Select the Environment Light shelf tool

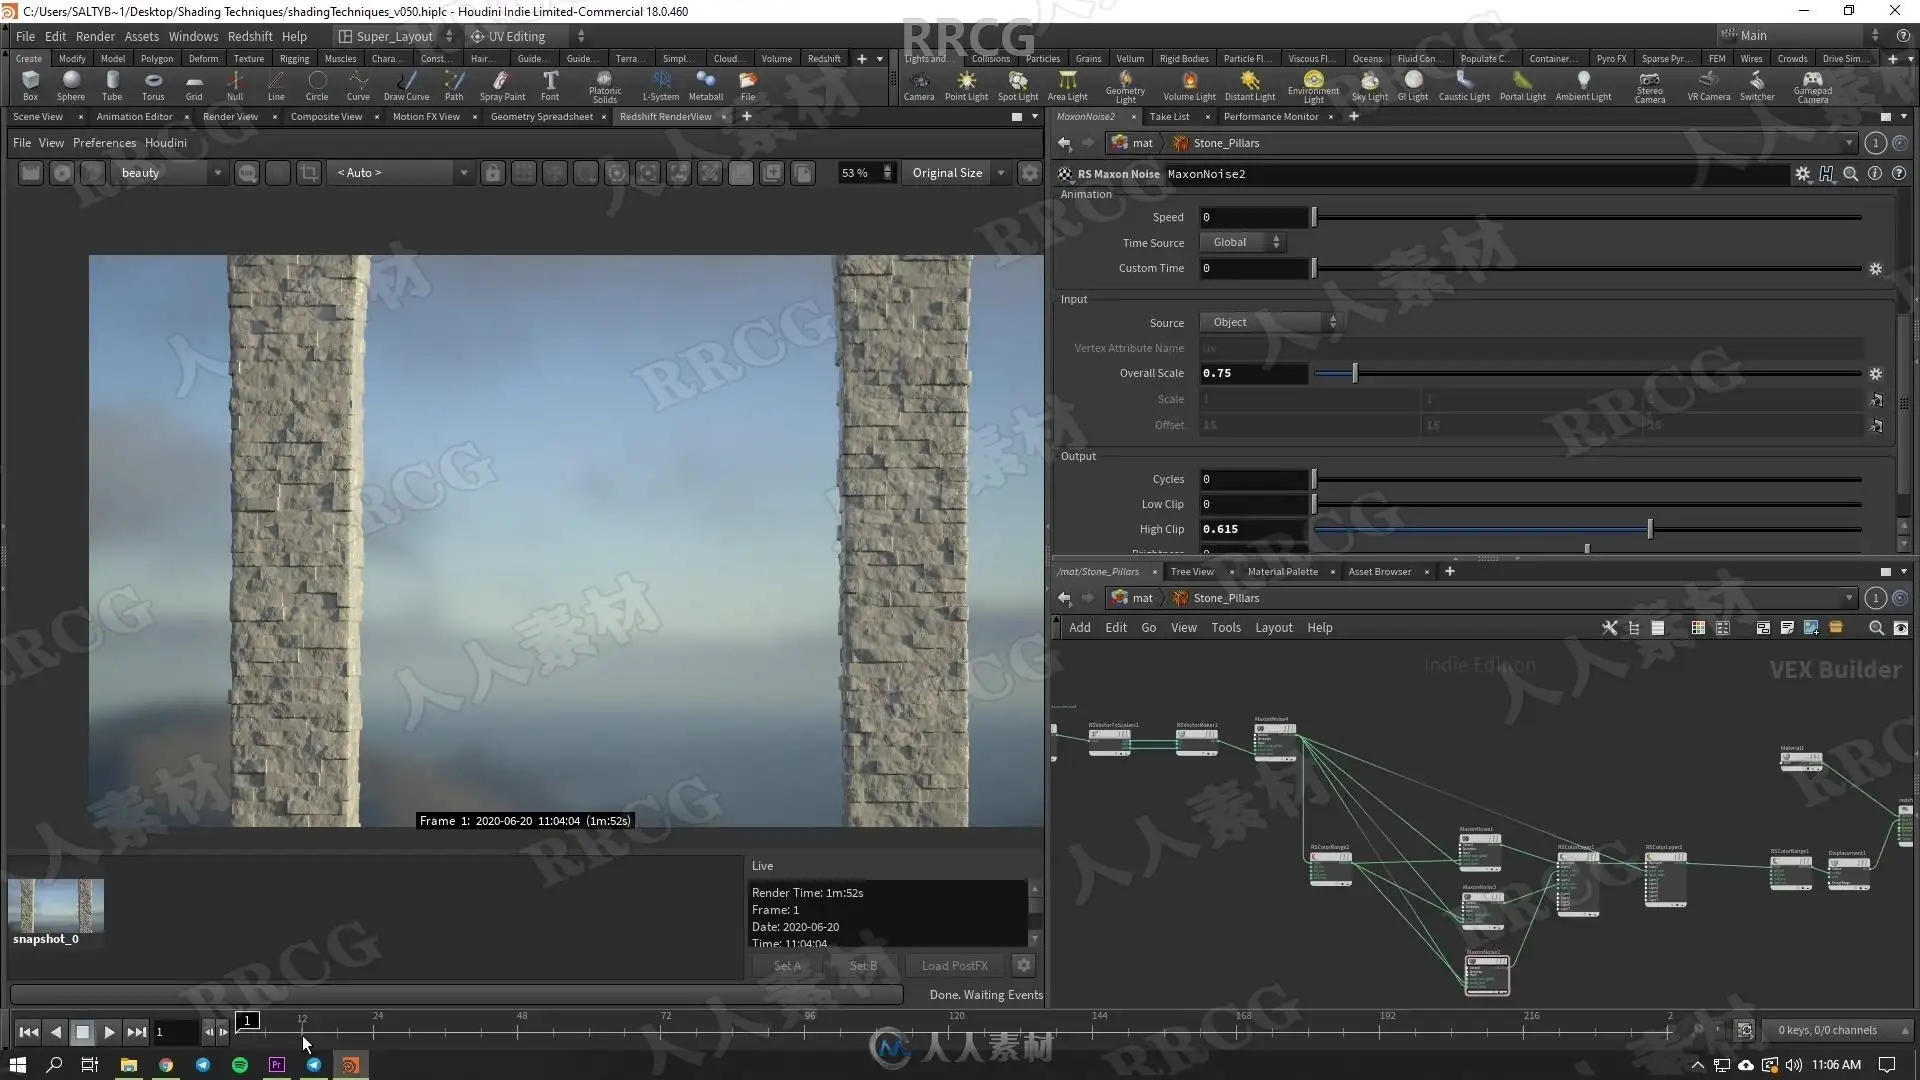[1313, 85]
